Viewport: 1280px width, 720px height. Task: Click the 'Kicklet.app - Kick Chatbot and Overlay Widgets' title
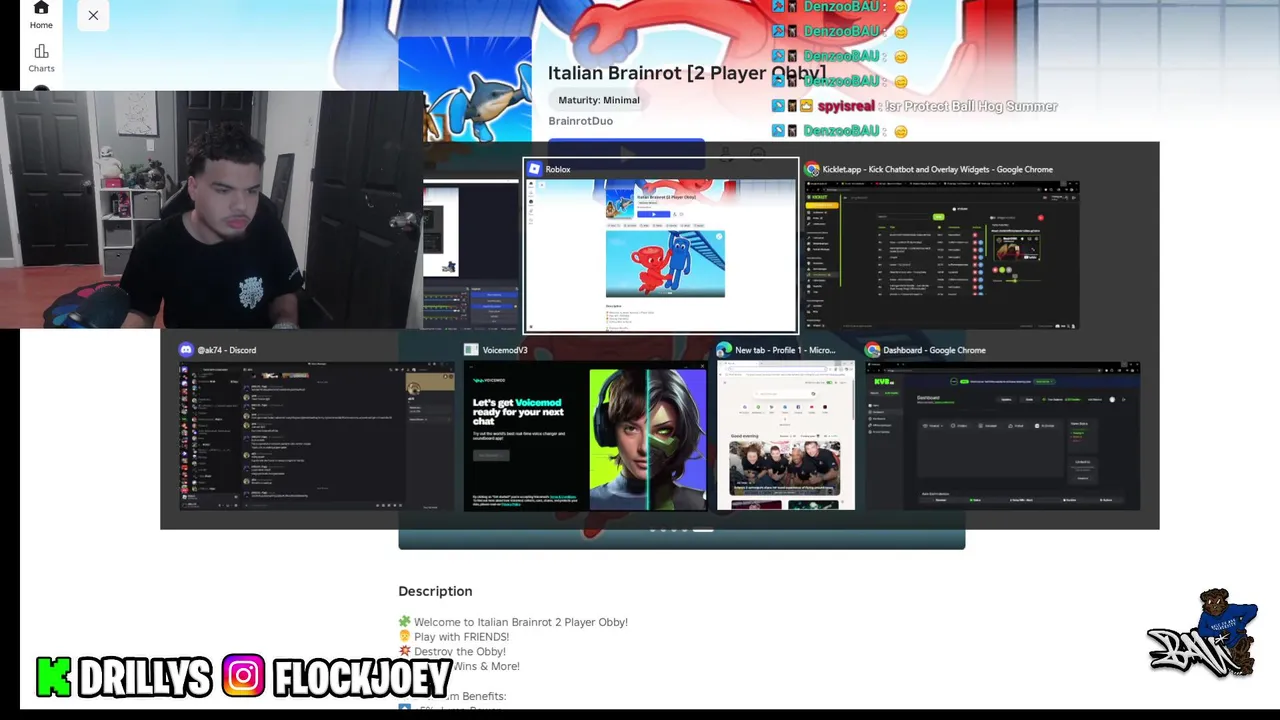pos(937,169)
